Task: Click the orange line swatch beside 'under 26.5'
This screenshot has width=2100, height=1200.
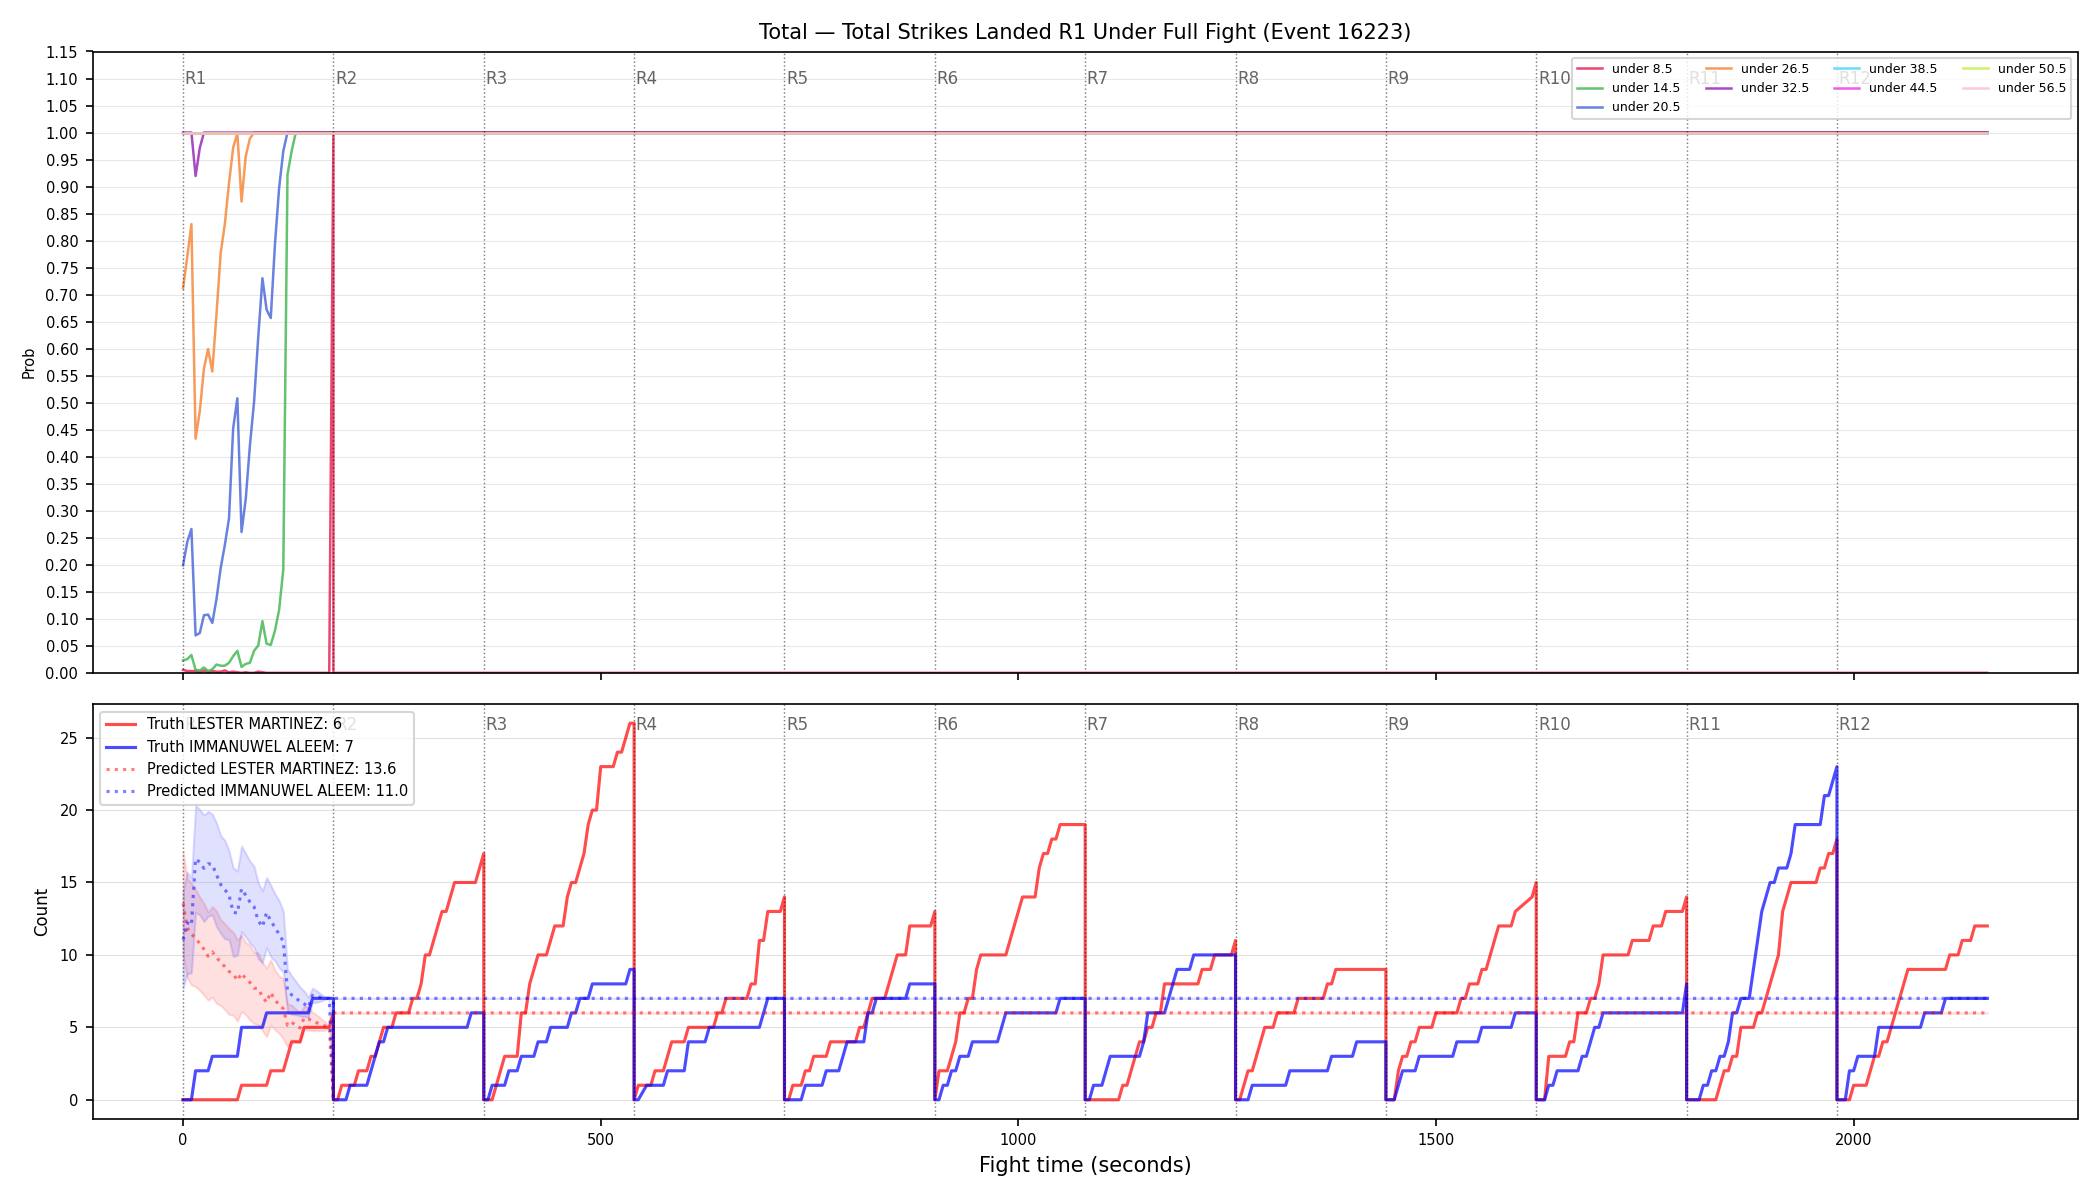Action: click(x=1719, y=69)
